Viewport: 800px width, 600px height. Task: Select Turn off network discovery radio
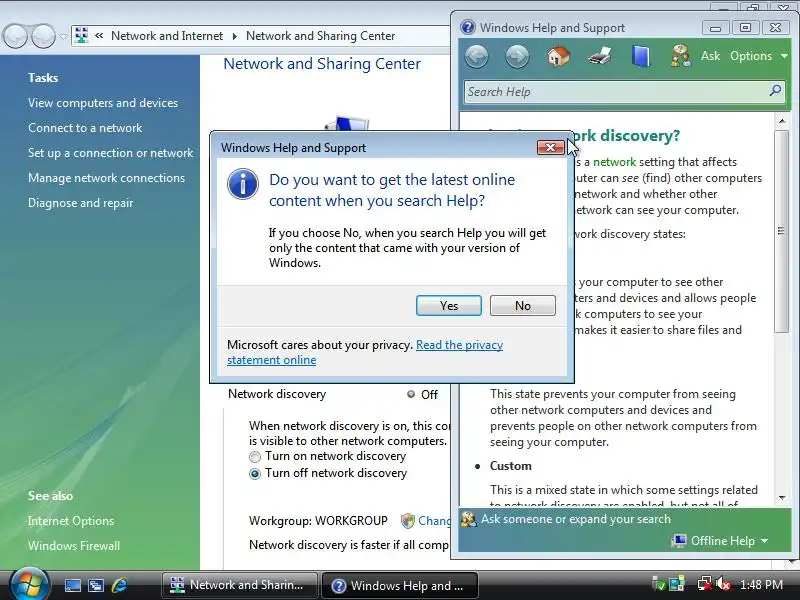[255, 474]
